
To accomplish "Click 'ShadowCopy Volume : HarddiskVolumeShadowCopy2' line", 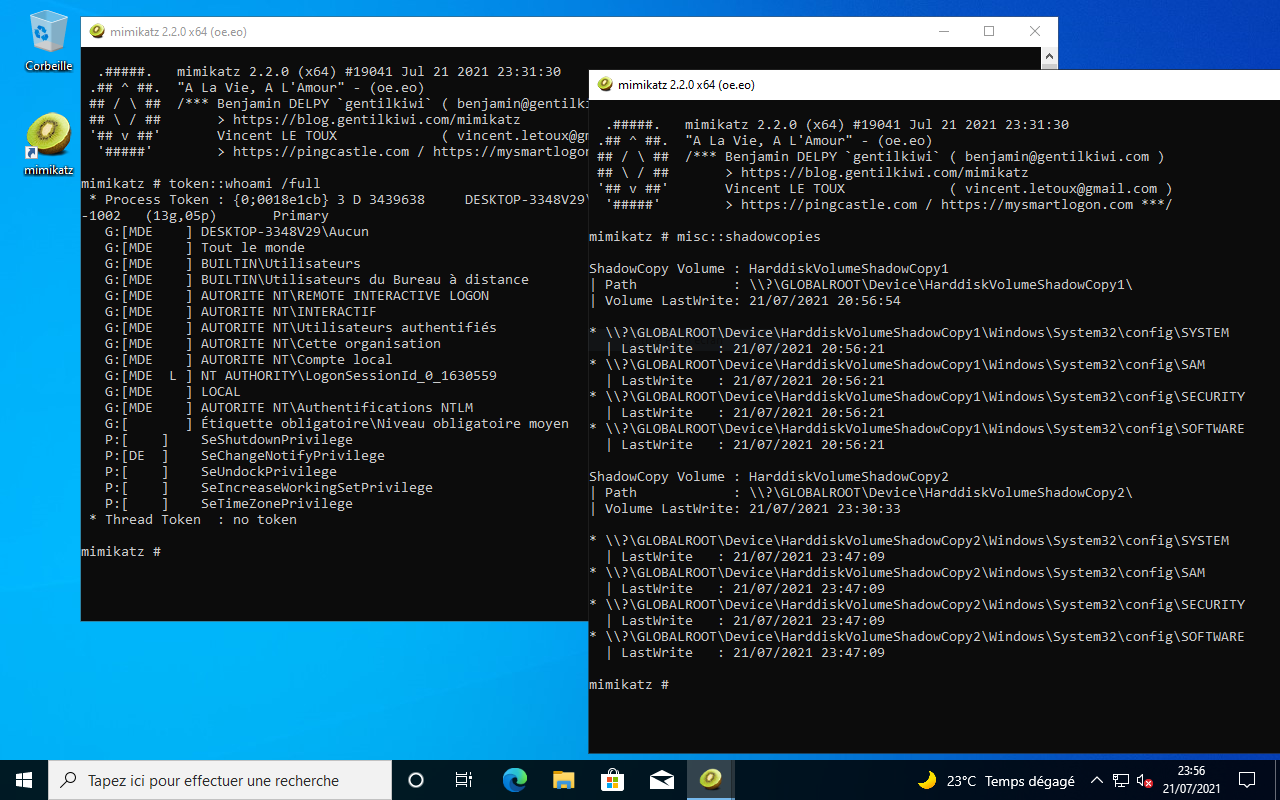I will click(769, 477).
